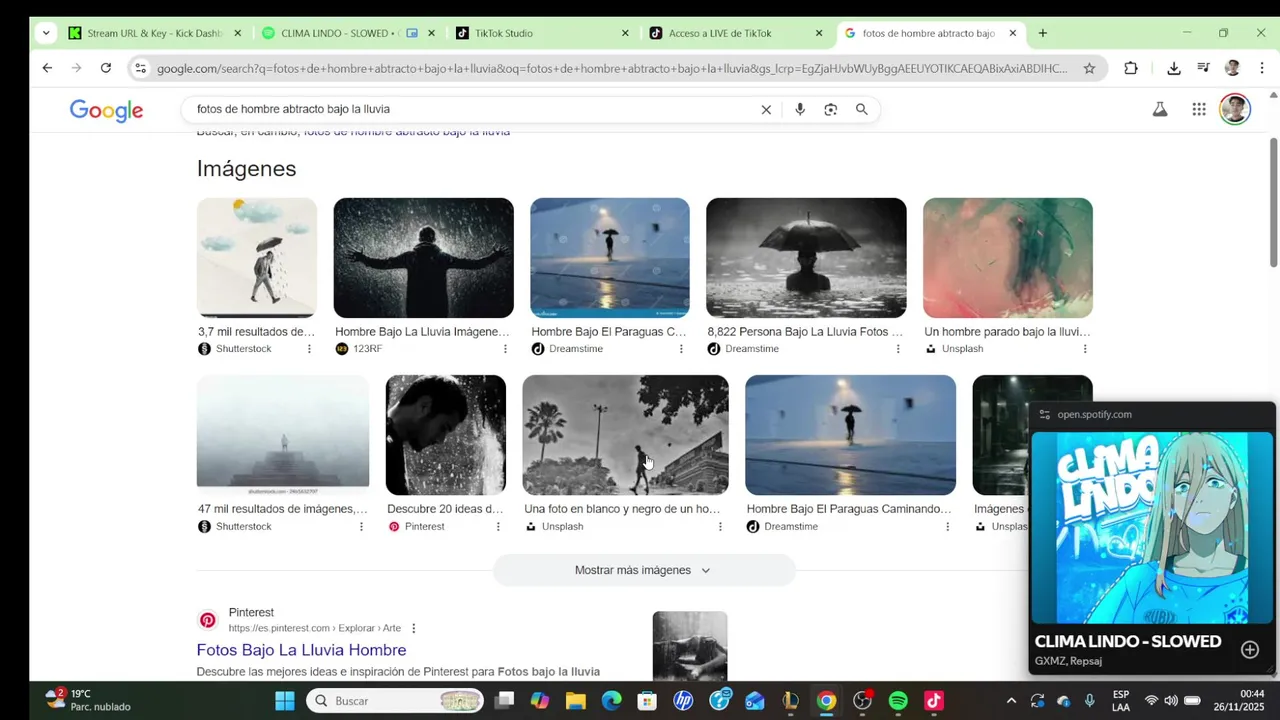Open Spotify from the taskbar
Viewport: 1280px width, 720px height.
(x=898, y=701)
